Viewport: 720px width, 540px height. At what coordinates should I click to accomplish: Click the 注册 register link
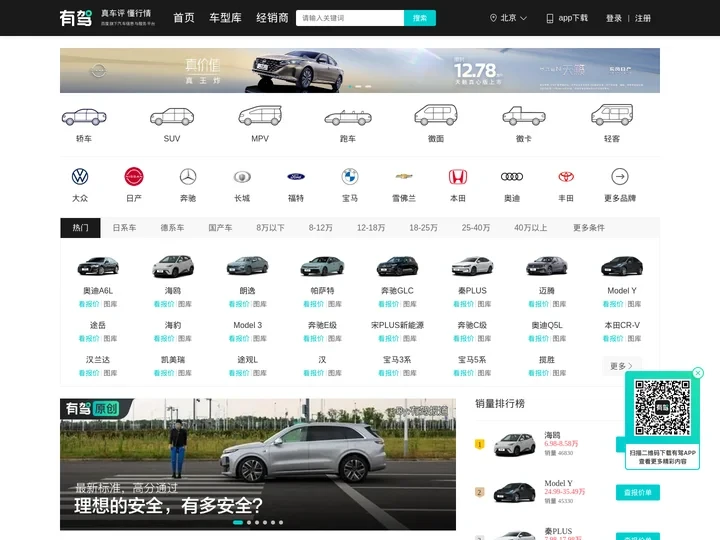tap(643, 18)
